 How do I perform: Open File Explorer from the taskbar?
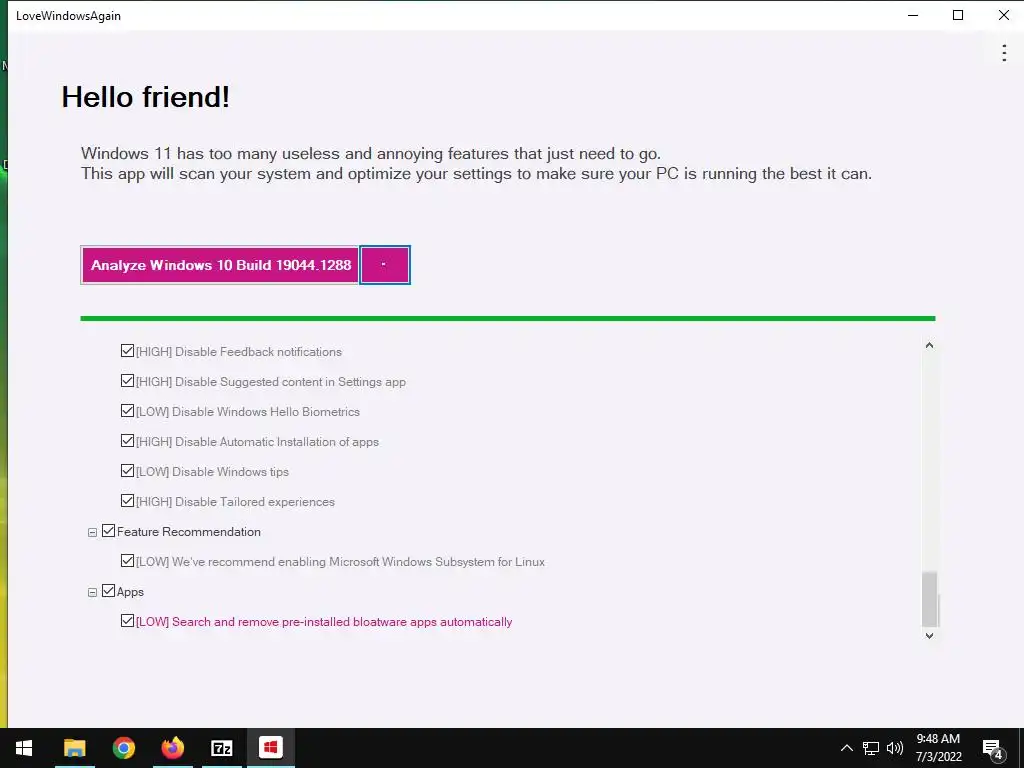tap(74, 748)
